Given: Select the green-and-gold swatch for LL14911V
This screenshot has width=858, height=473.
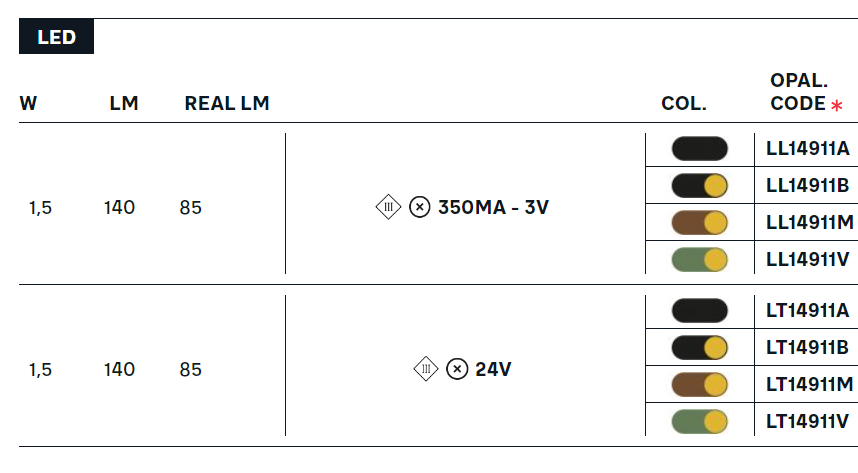Looking at the screenshot, I should pos(699,259).
